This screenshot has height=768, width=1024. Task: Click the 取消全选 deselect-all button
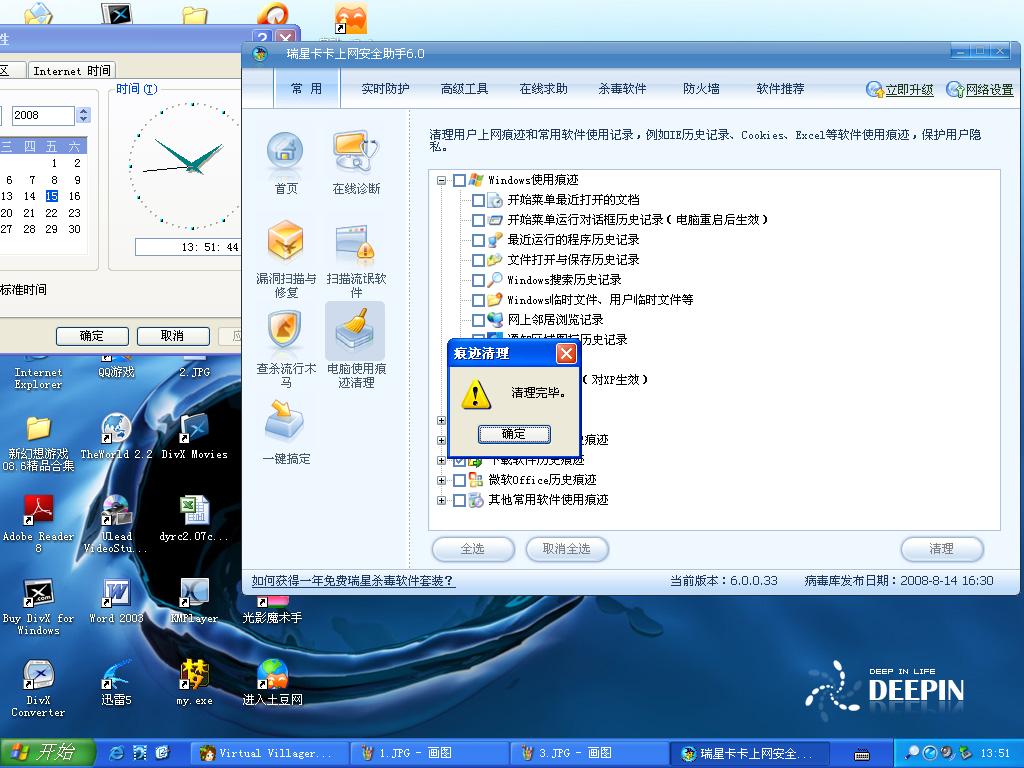(x=567, y=549)
